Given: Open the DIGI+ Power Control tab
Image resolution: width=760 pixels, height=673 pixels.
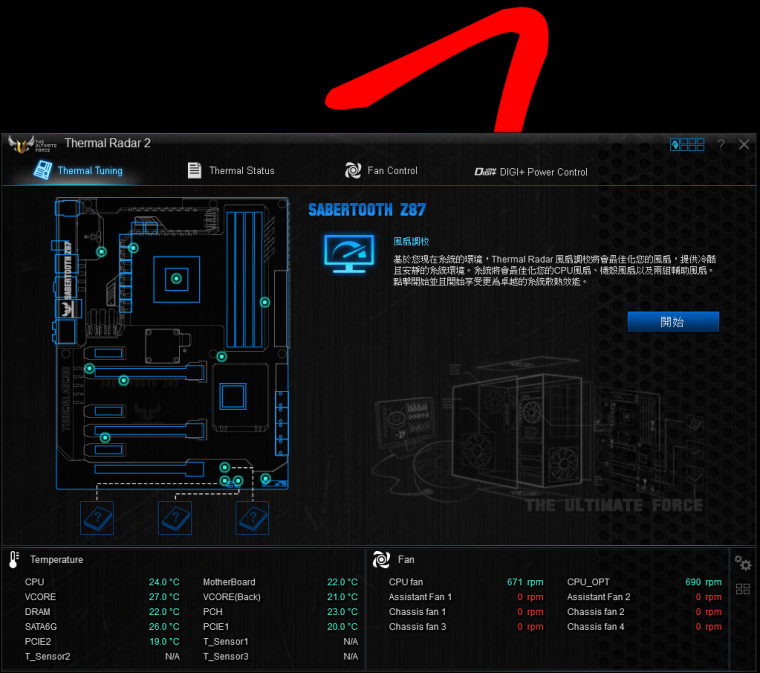Looking at the screenshot, I should pyautogui.click(x=531, y=172).
